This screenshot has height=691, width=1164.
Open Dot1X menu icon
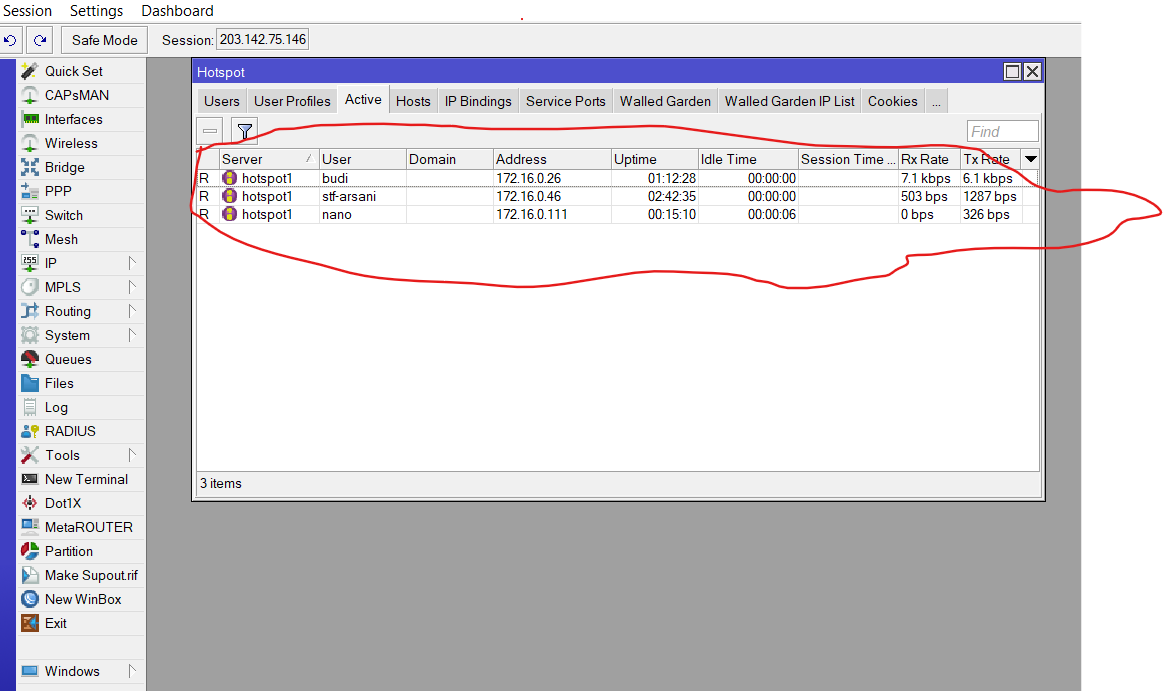[30, 503]
